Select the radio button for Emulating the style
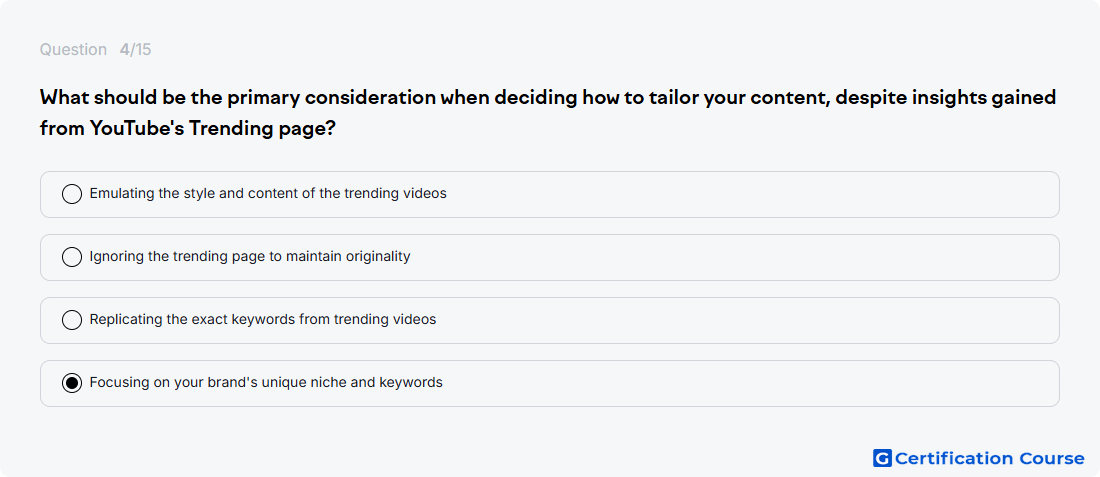The width and height of the screenshot is (1100, 477). point(72,194)
